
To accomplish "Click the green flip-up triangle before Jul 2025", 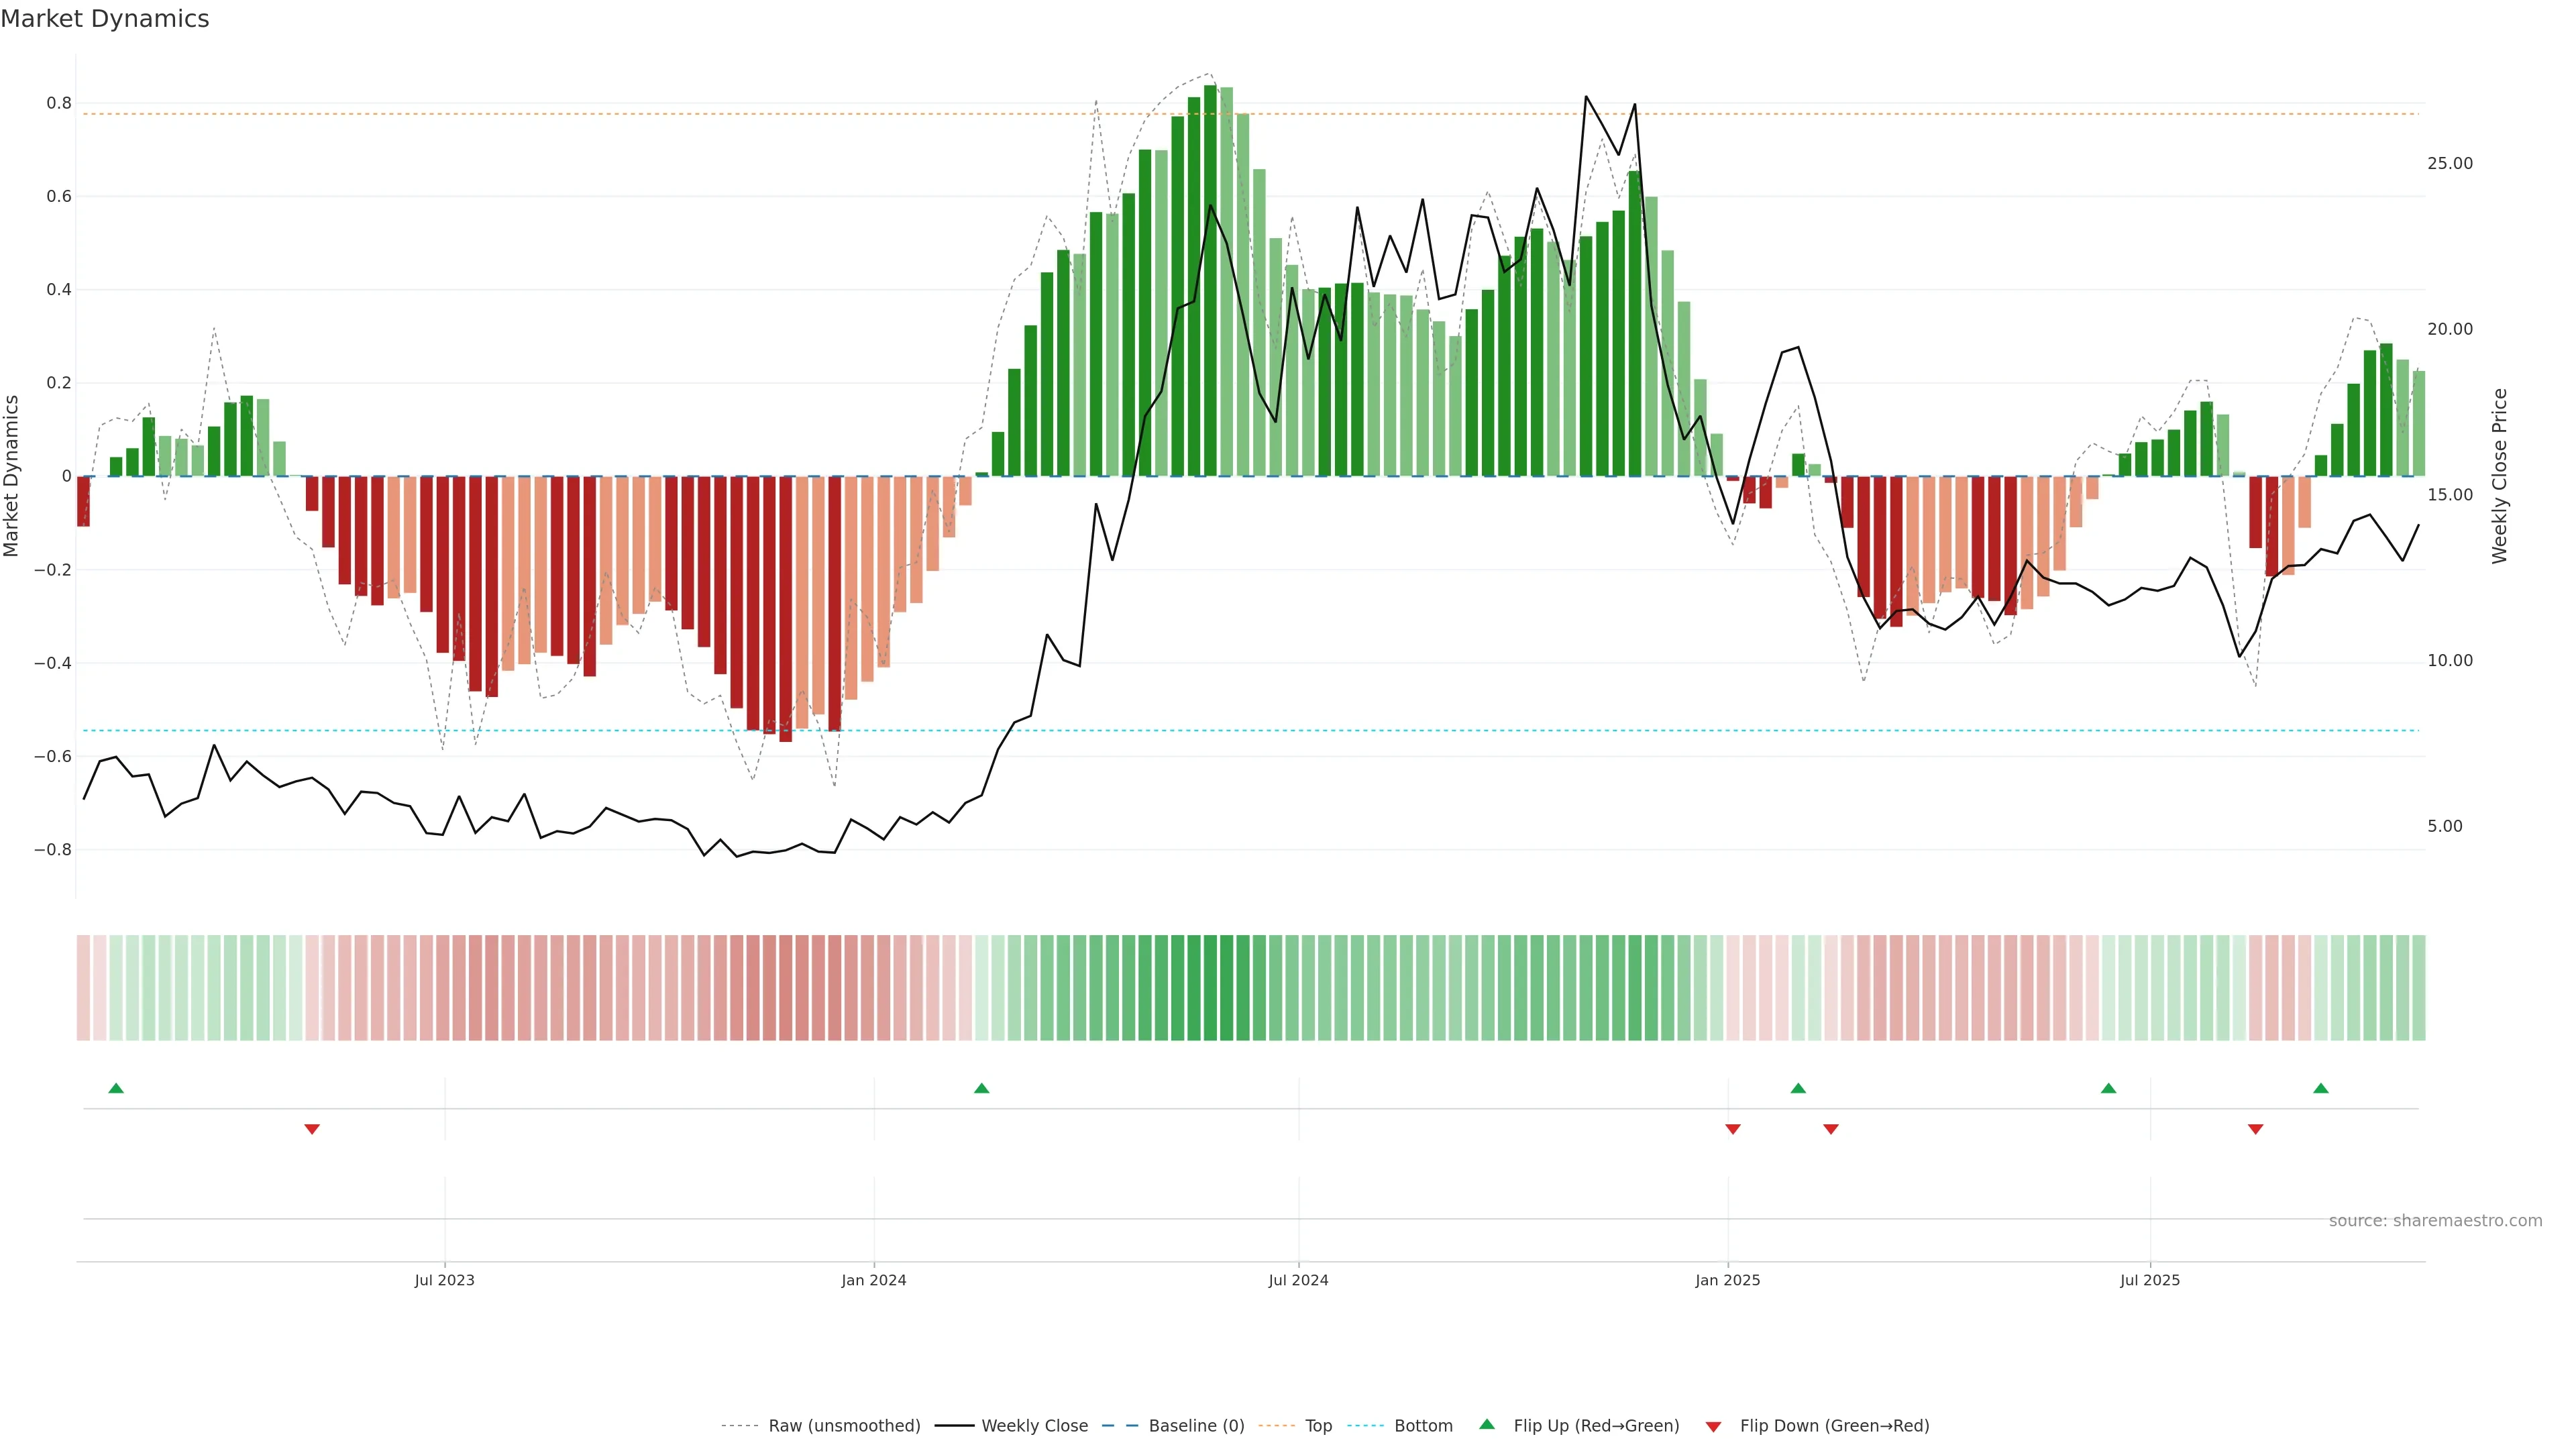I will (2108, 1088).
